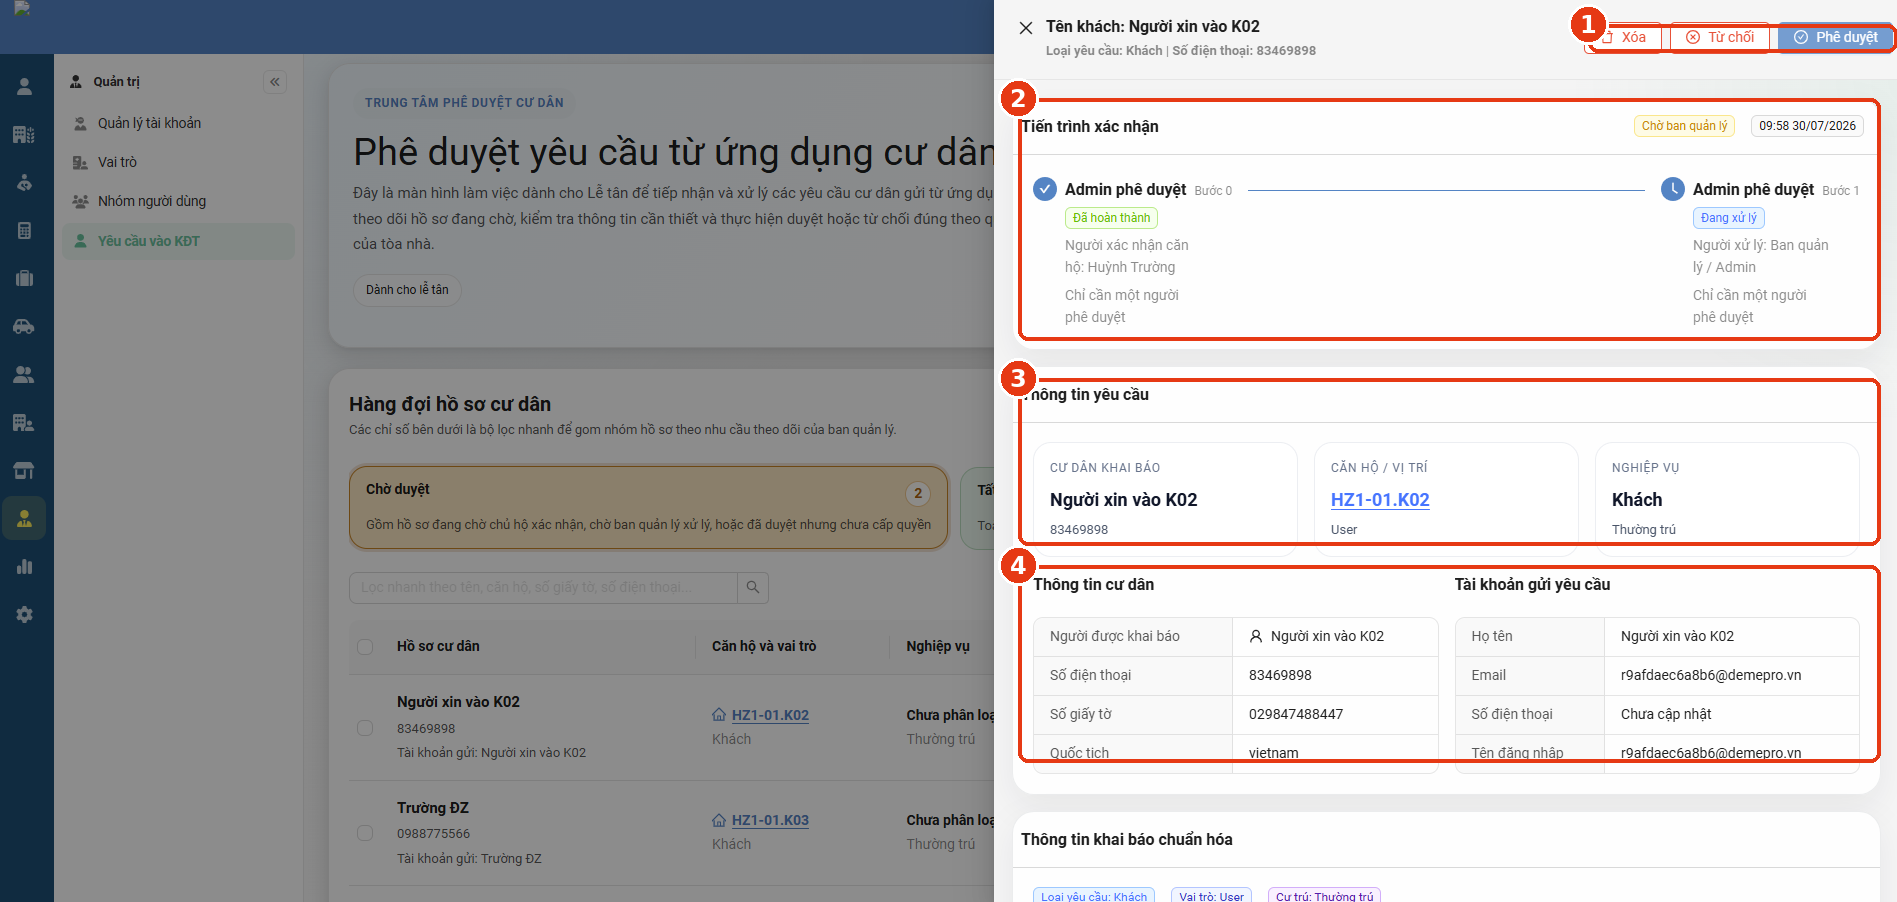Screen dimensions: 1897x902
Task: Click email r9afdaec6a8b6@demepro.vn value
Action: (1711, 675)
